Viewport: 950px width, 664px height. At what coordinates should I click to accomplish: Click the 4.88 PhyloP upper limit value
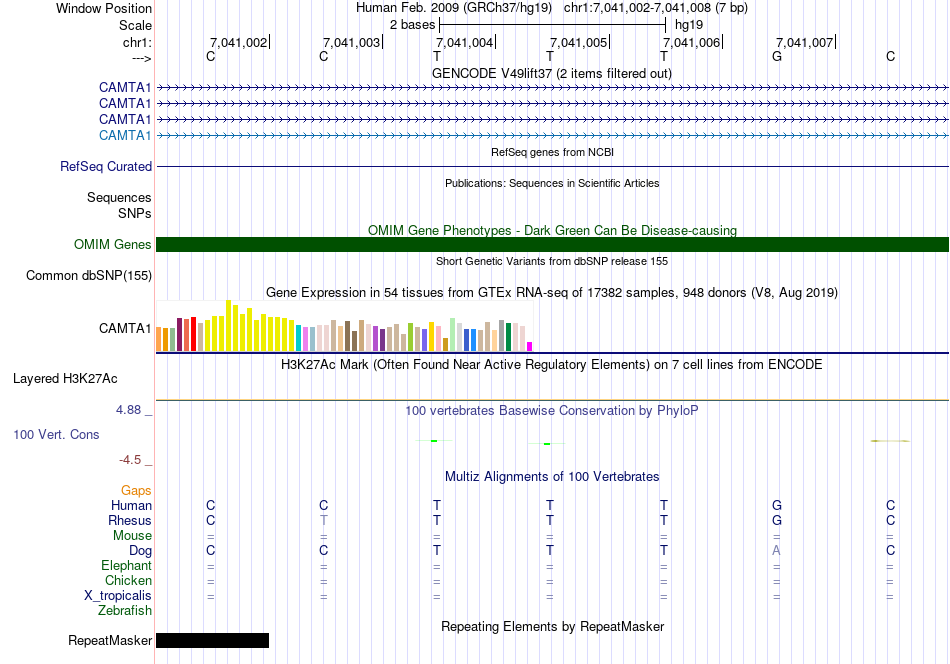click(128, 410)
